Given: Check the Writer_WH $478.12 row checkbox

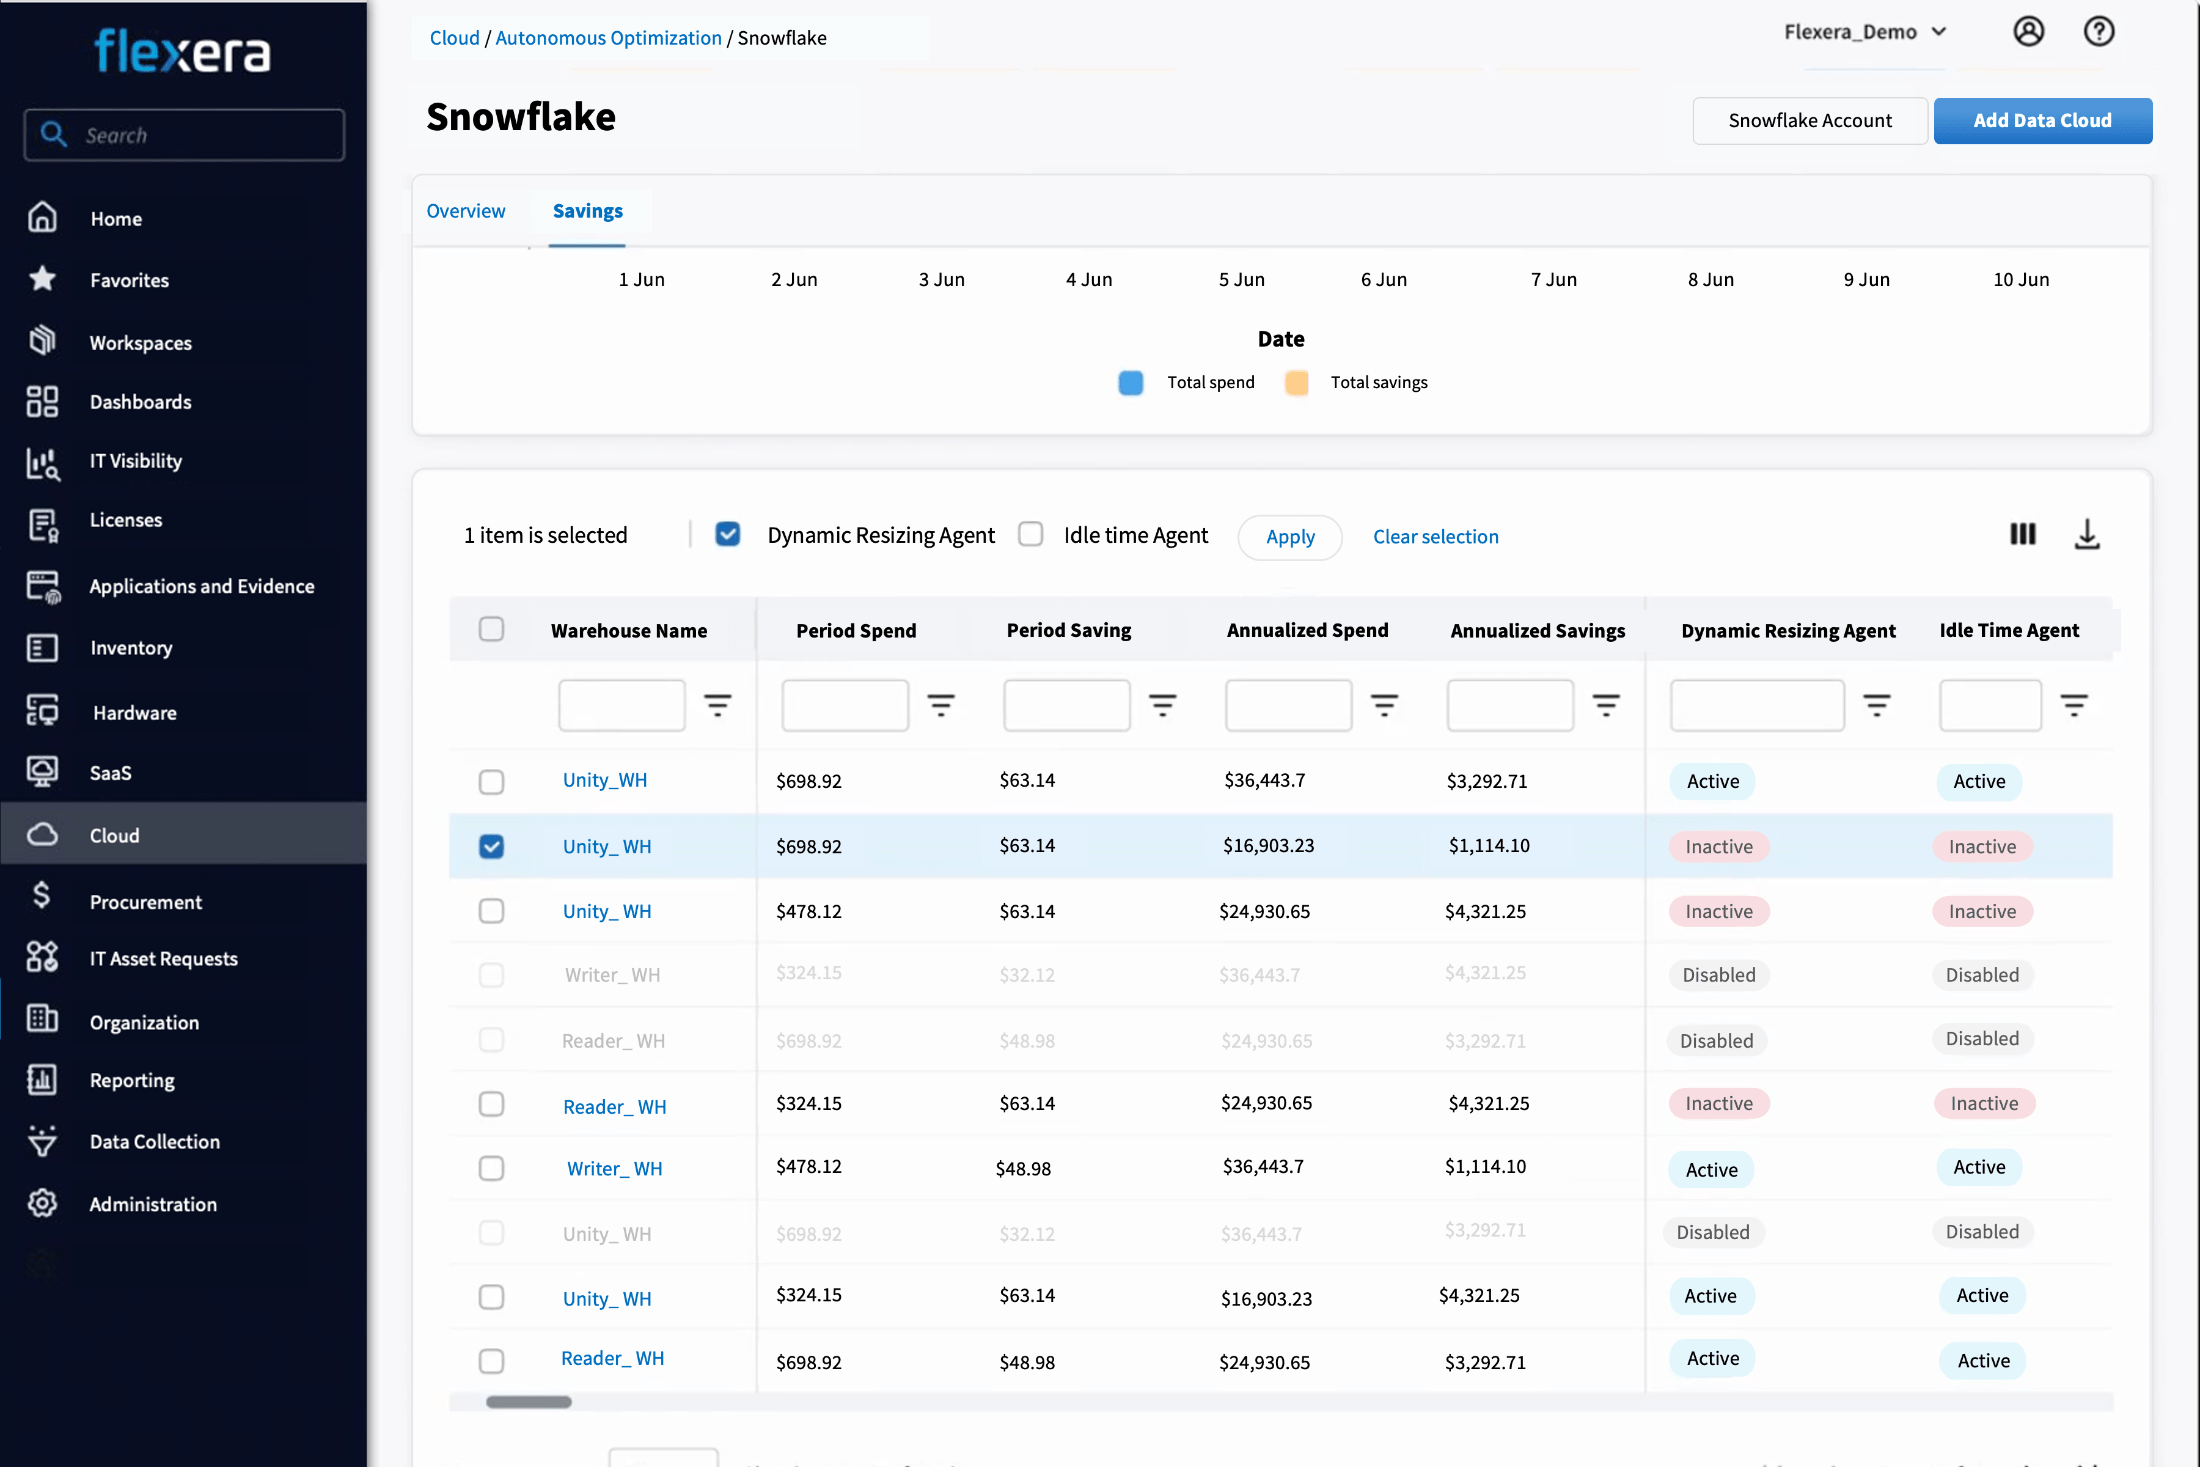Looking at the screenshot, I should 491,1168.
